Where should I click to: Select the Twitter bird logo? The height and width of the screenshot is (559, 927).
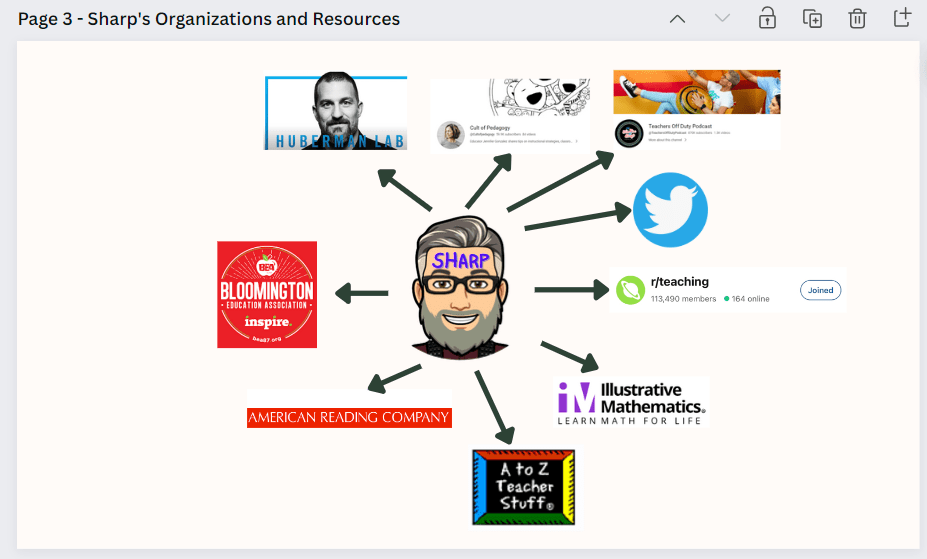tap(670, 210)
